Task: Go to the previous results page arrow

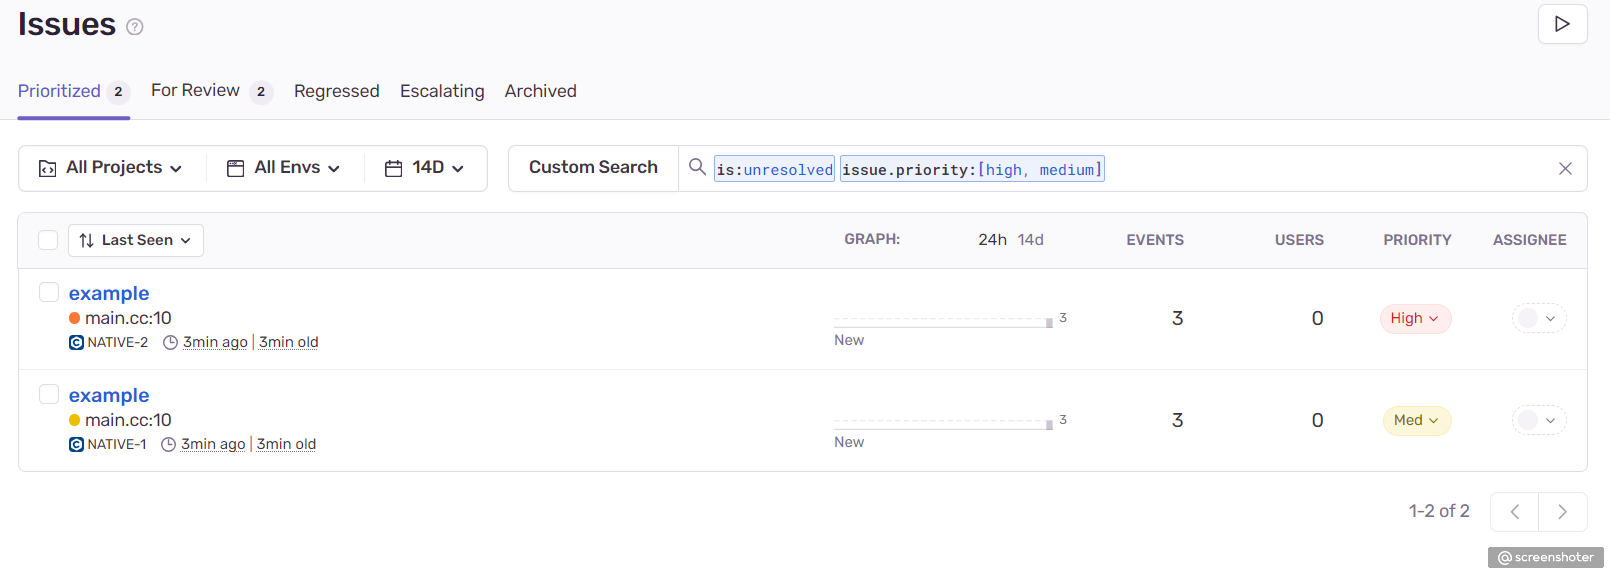Action: point(1514,512)
